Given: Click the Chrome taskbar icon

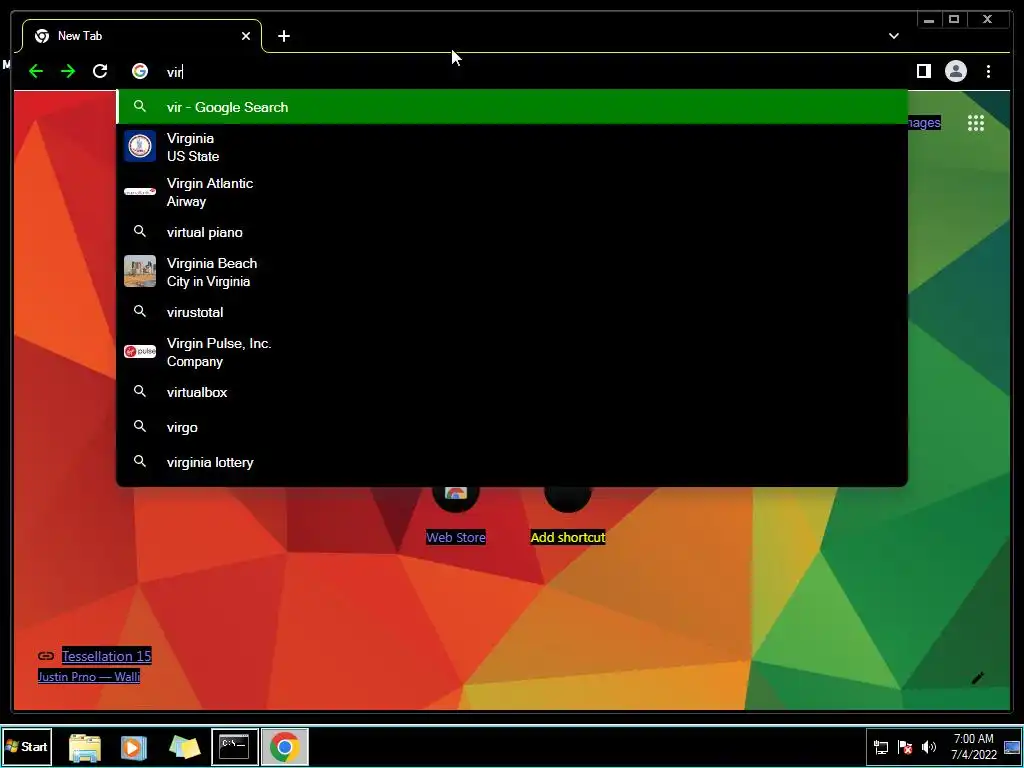Looking at the screenshot, I should click(285, 746).
